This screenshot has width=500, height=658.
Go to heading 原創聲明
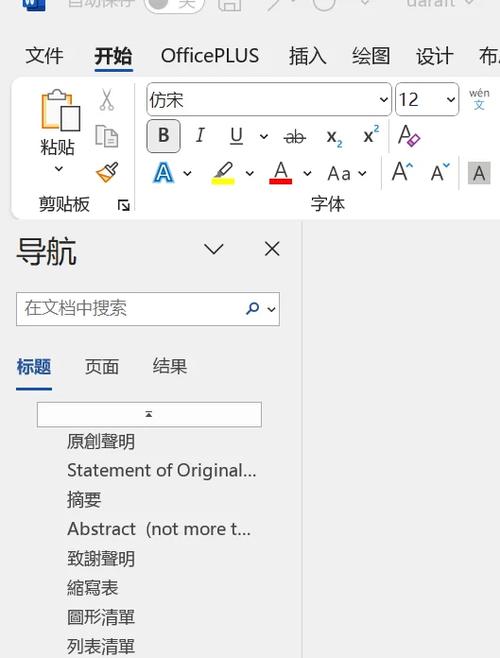[101, 441]
